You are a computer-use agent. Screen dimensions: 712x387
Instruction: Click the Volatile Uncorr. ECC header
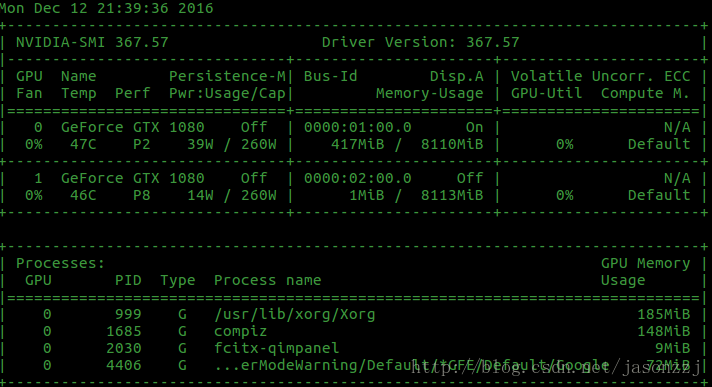click(600, 76)
